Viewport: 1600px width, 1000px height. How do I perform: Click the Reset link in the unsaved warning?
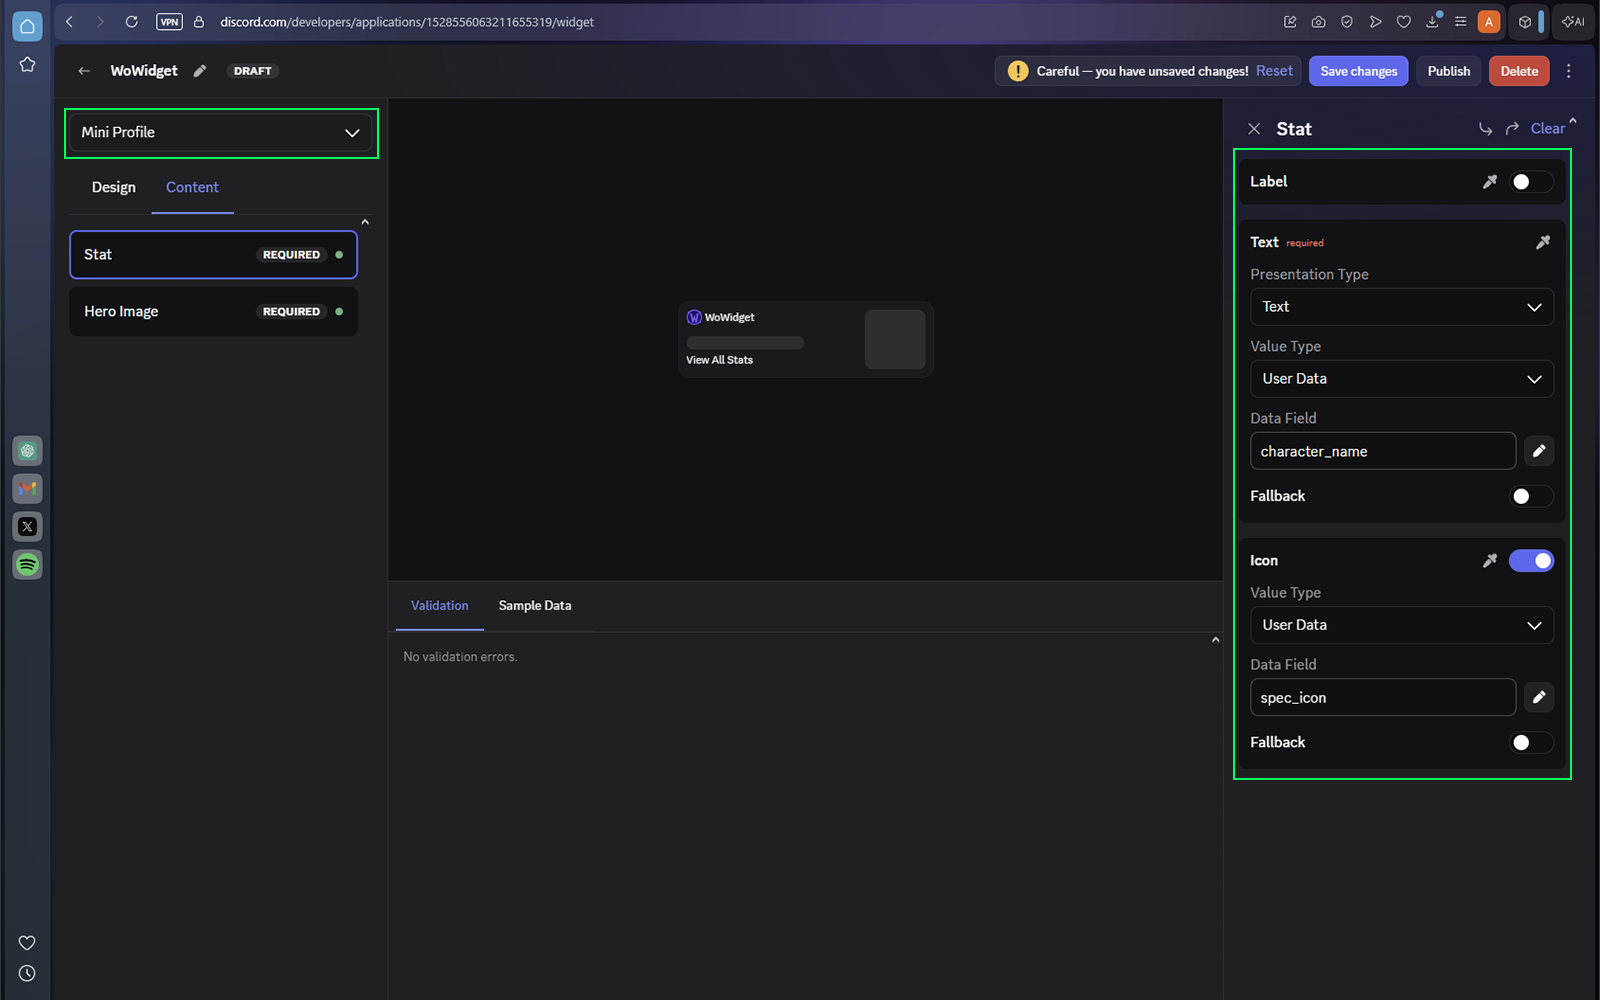coord(1274,71)
